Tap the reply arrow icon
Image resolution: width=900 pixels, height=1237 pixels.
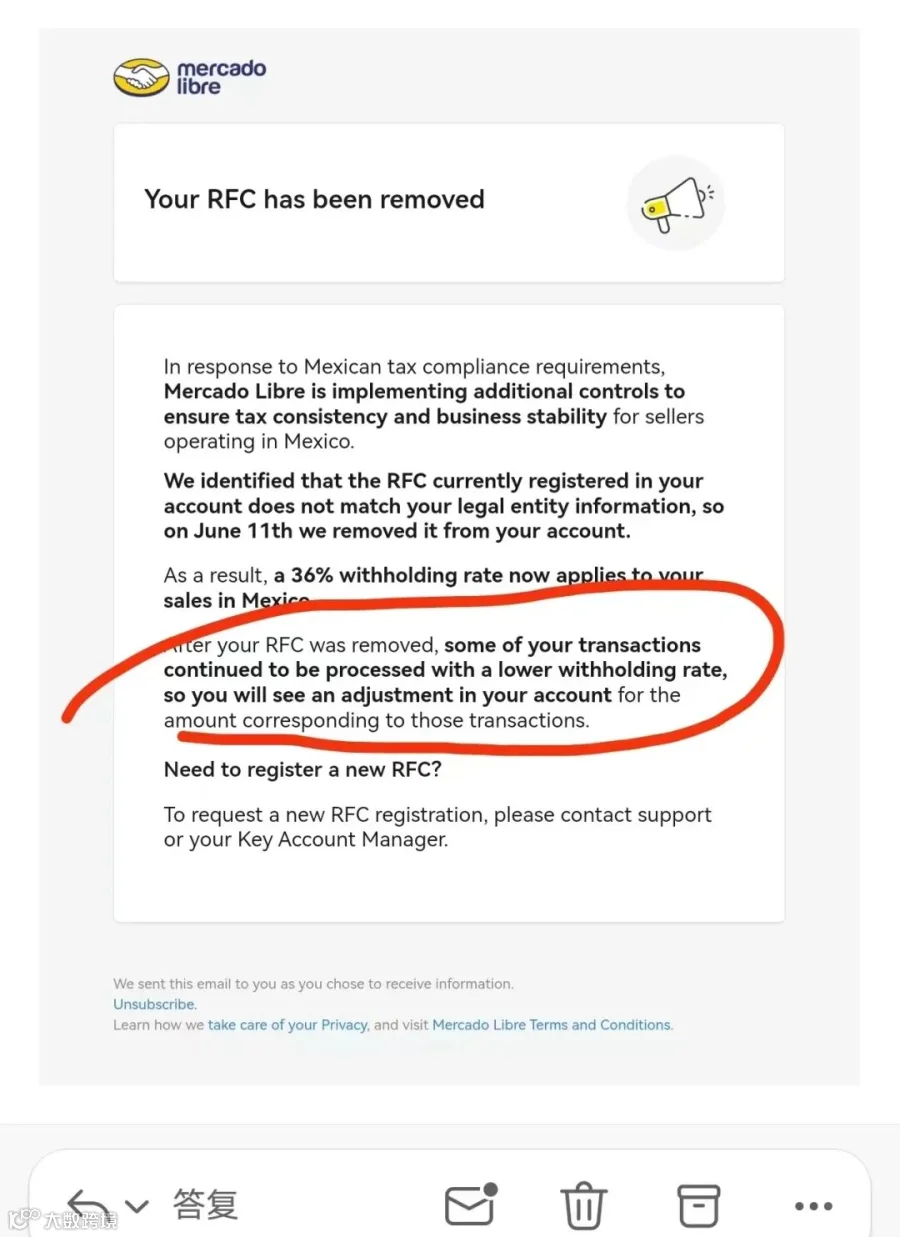(x=88, y=1204)
